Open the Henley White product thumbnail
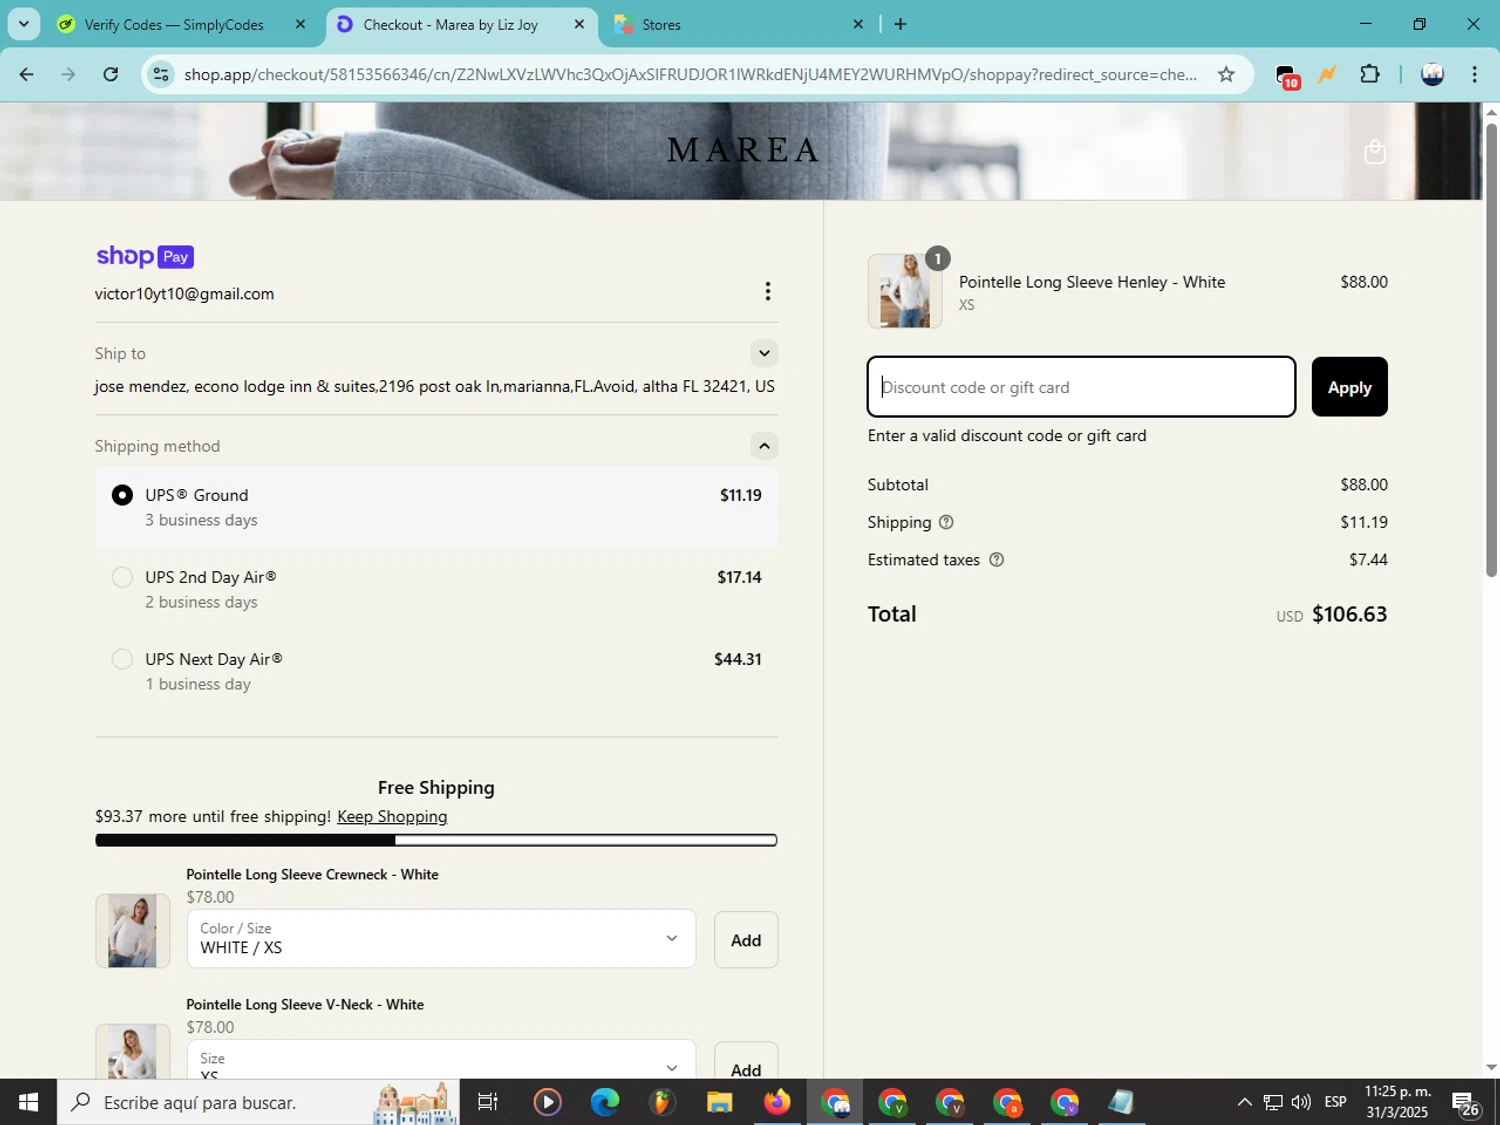 [x=905, y=291]
